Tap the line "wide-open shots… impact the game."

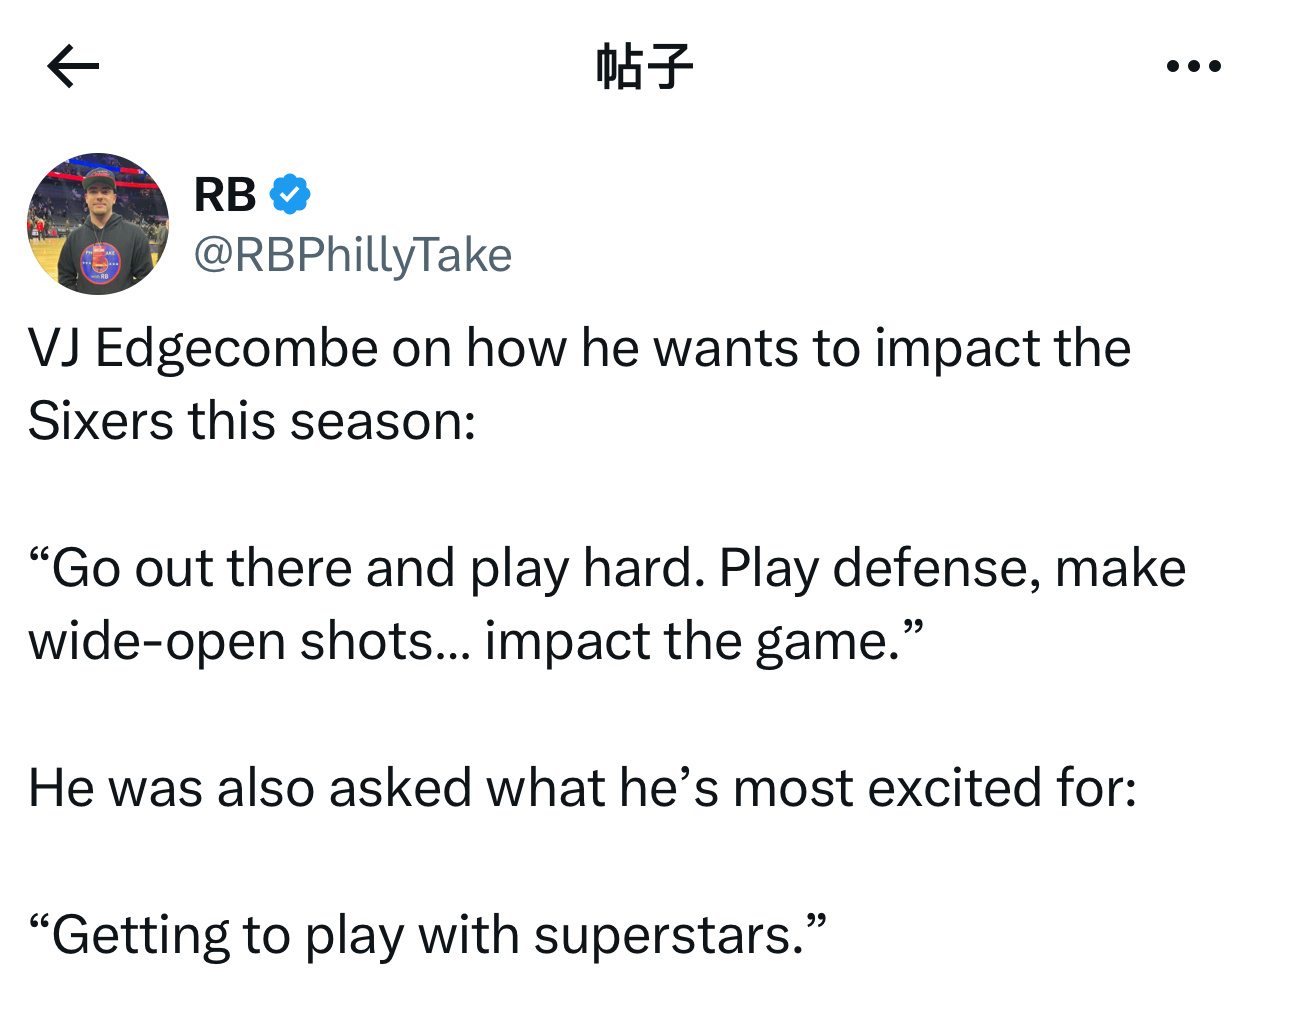pos(476,641)
